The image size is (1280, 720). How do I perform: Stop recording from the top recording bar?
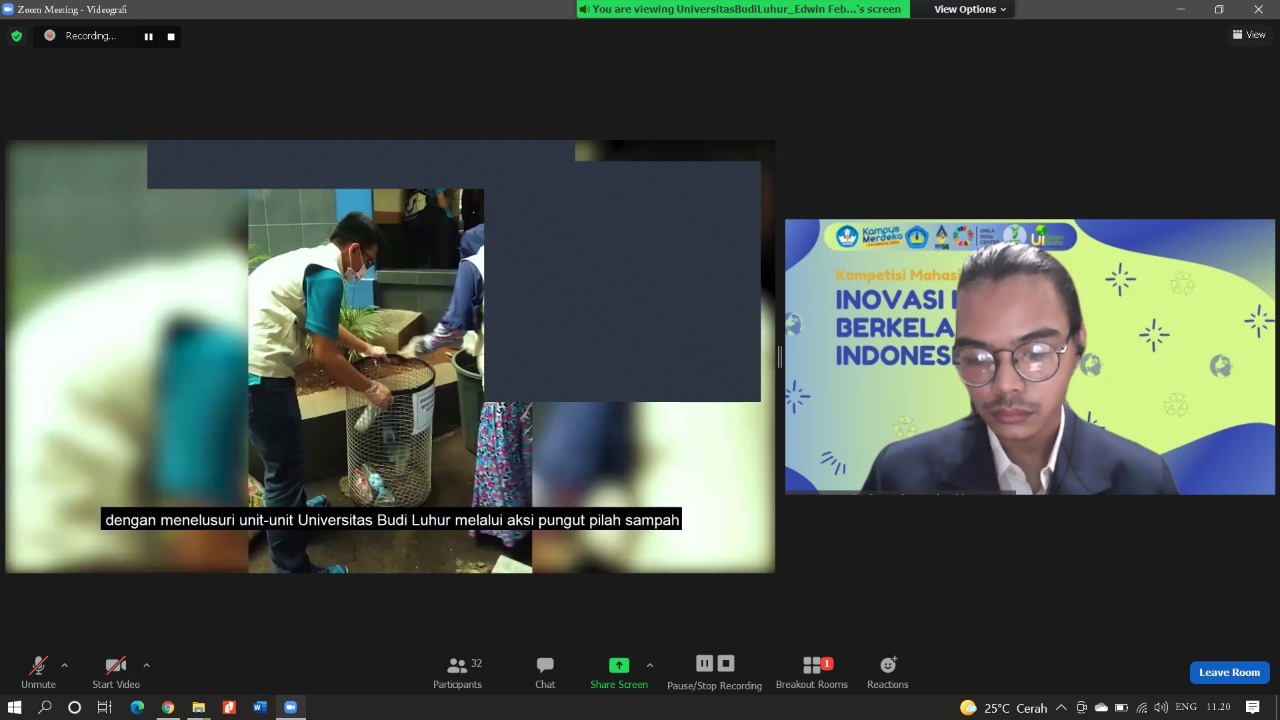[171, 36]
